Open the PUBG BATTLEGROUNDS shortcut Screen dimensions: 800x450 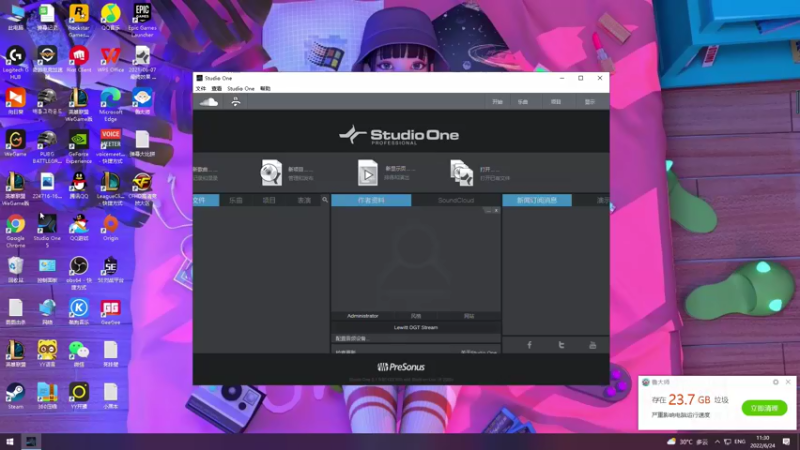coord(47,146)
